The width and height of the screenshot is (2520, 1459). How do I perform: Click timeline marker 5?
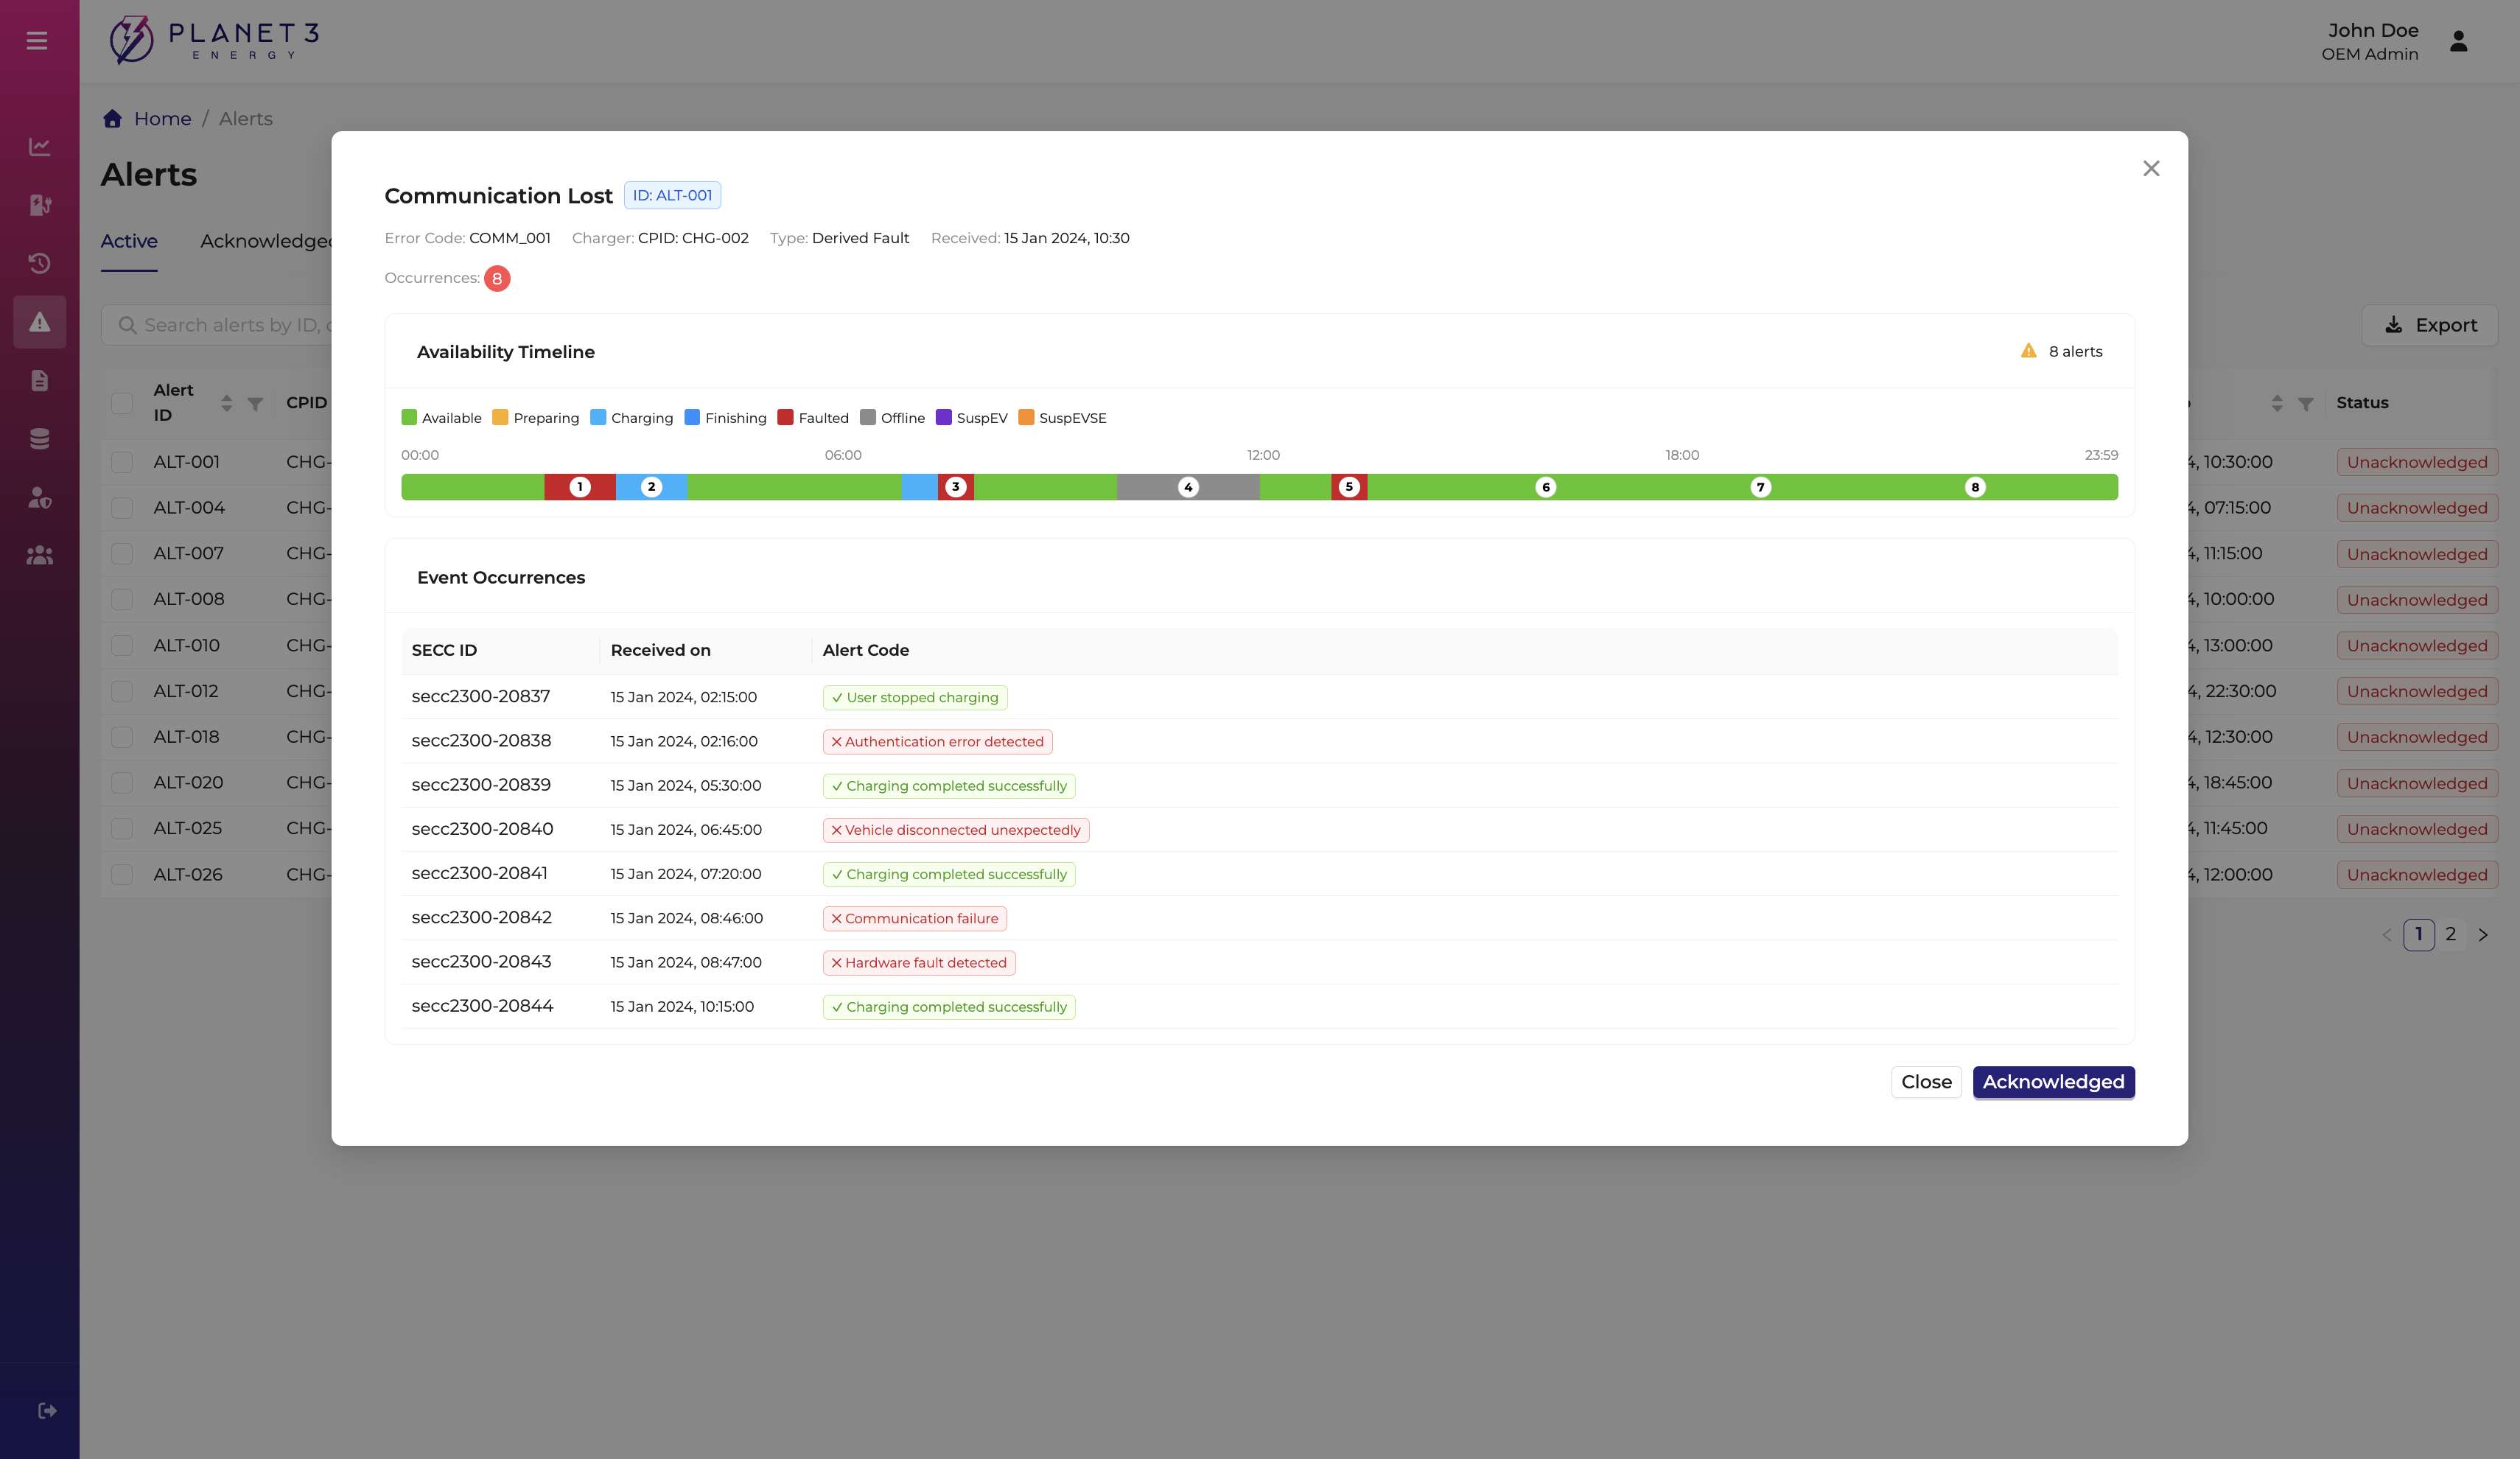1349,487
